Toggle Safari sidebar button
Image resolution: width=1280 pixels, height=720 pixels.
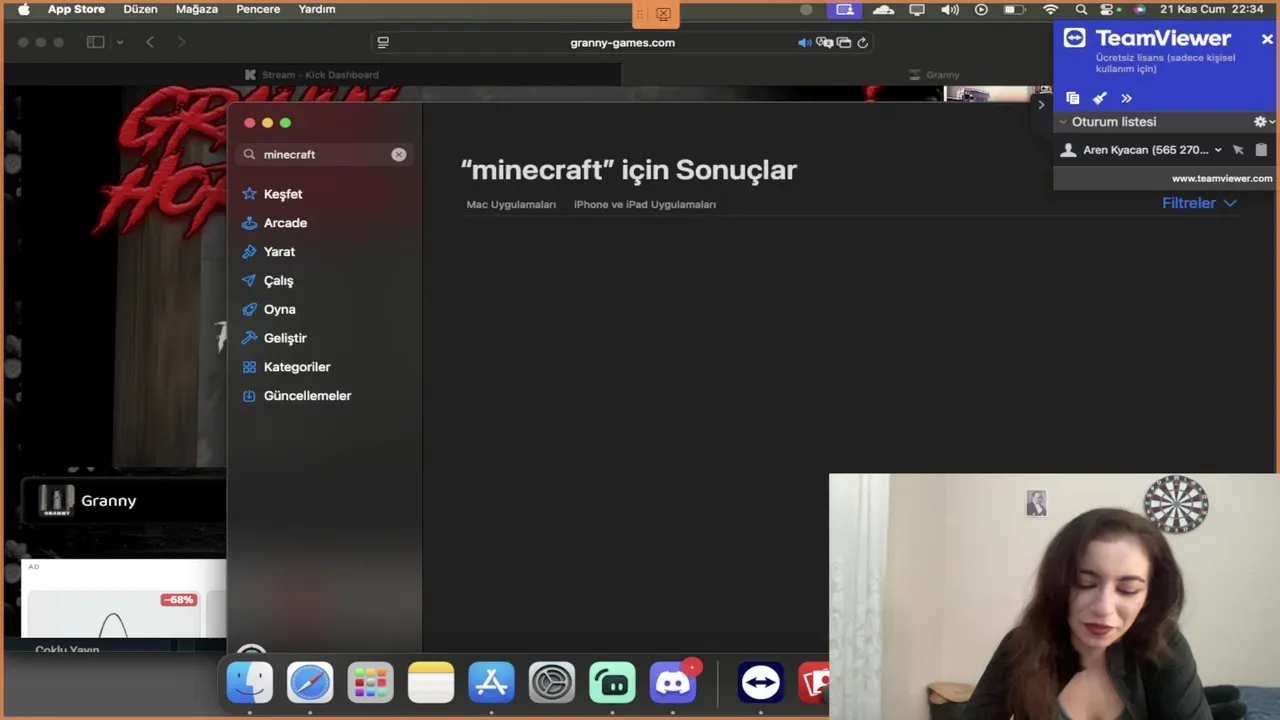pyautogui.click(x=96, y=42)
